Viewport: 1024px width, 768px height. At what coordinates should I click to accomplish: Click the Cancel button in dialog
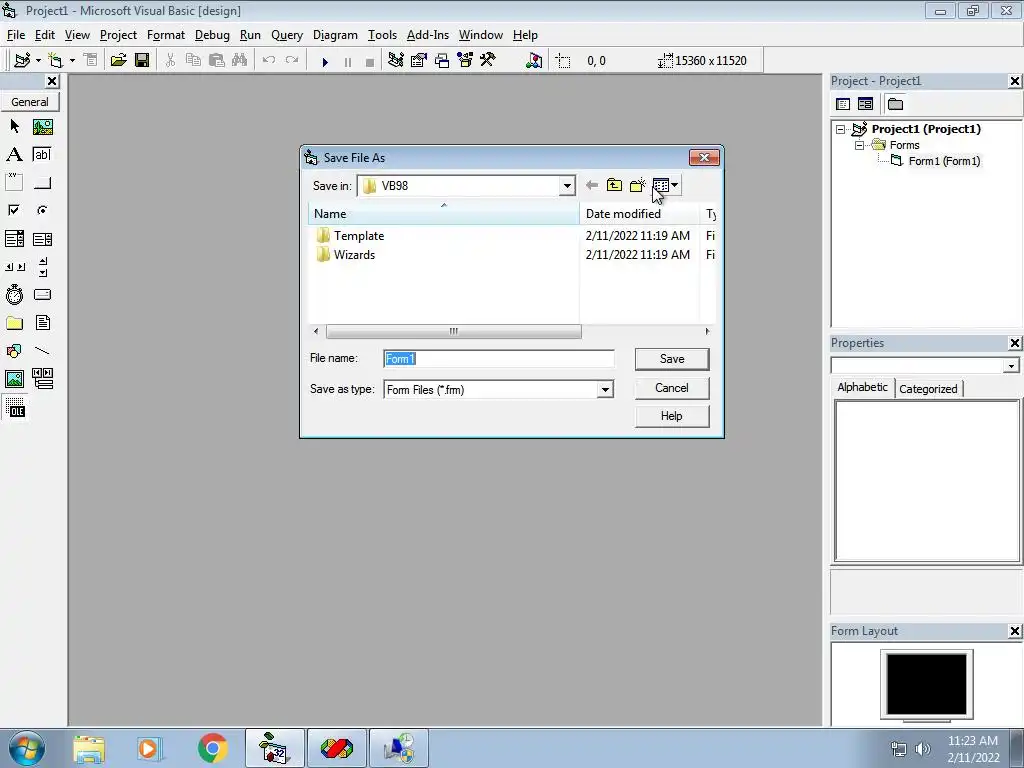pyautogui.click(x=672, y=388)
